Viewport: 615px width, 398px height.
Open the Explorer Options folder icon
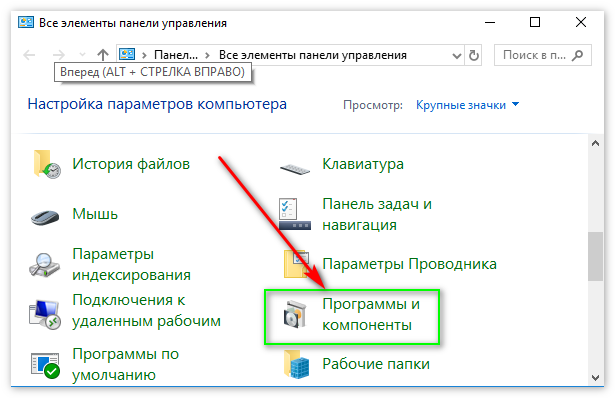pos(297,264)
